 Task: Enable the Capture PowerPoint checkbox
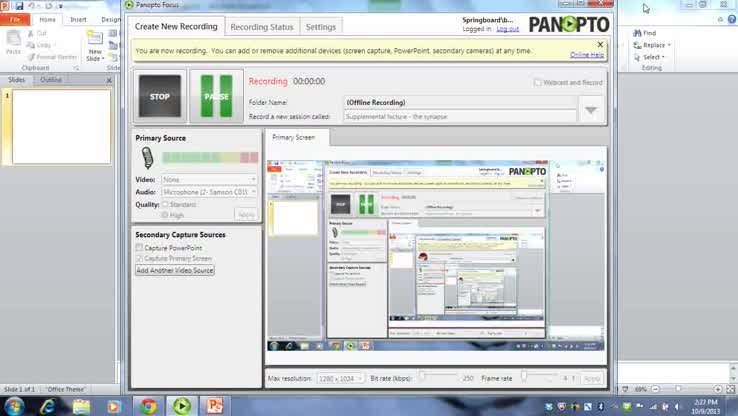pyautogui.click(x=140, y=247)
